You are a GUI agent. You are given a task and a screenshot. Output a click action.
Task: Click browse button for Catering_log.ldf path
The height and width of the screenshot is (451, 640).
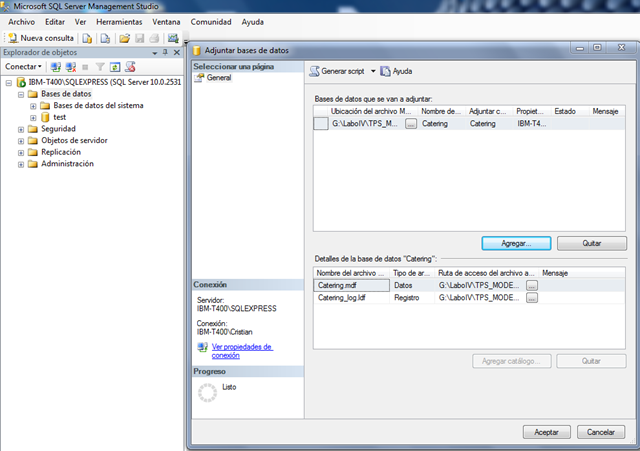531,298
